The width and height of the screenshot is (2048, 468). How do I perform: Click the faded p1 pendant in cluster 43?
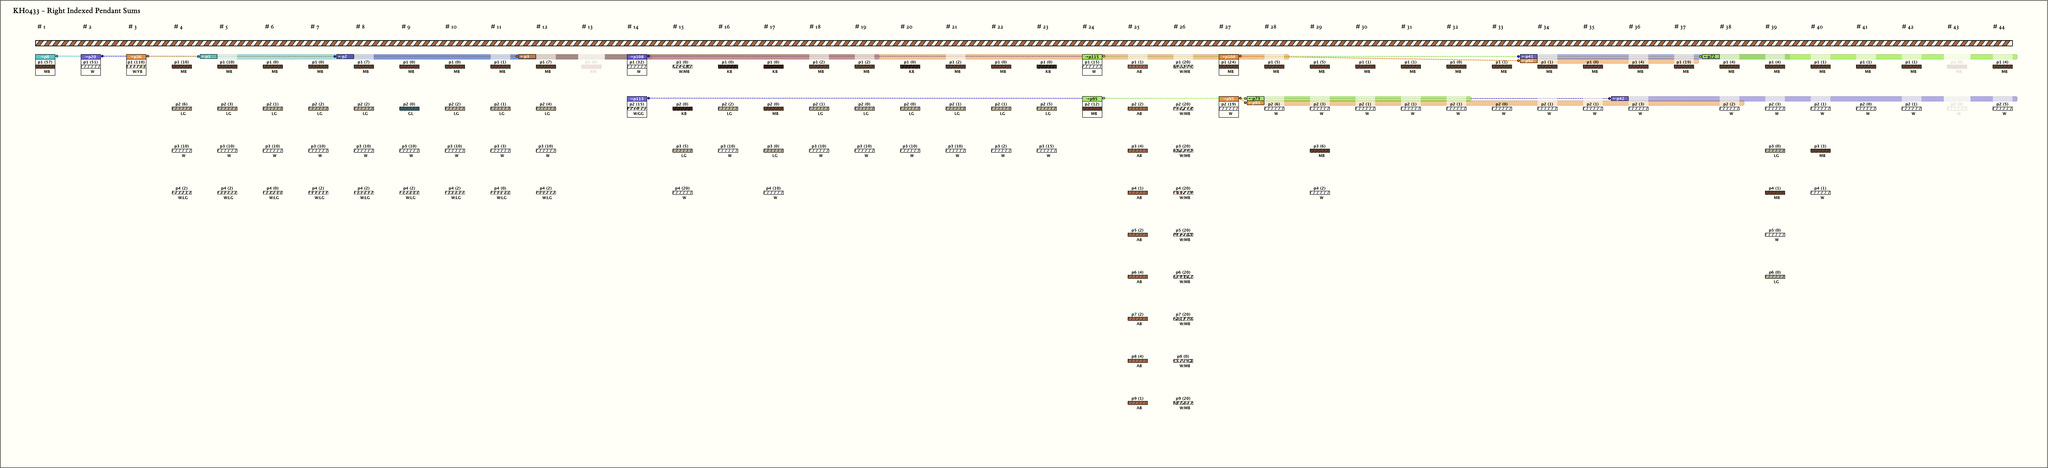(x=1957, y=67)
